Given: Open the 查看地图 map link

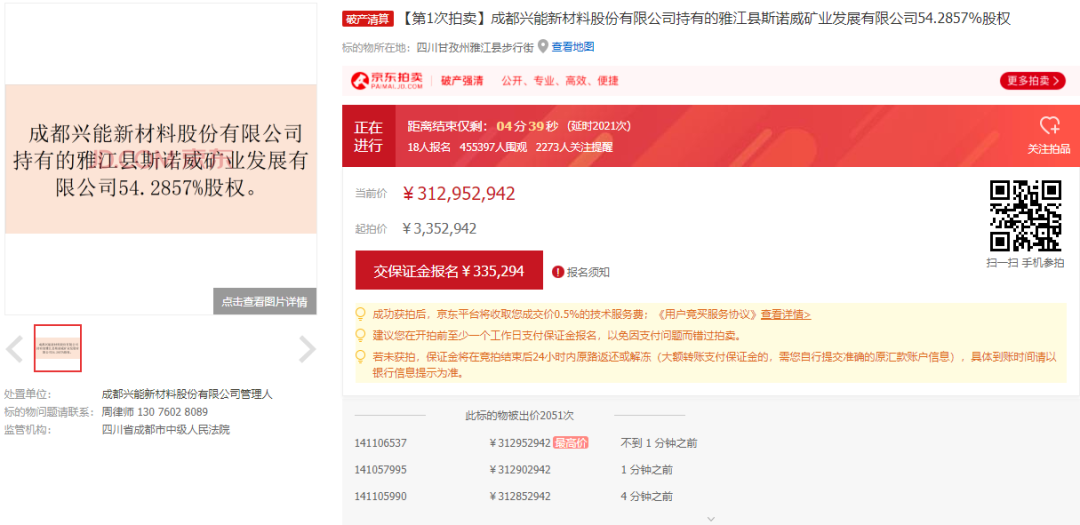Looking at the screenshot, I should pyautogui.click(x=573, y=47).
